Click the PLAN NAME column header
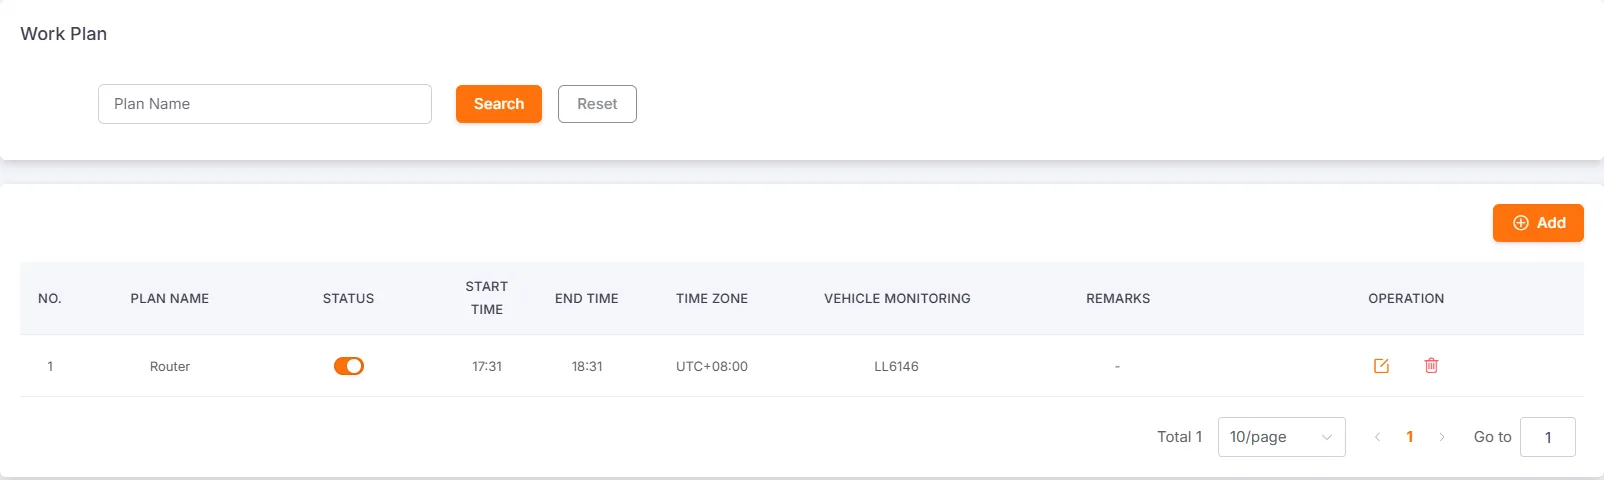This screenshot has width=1604, height=480. pyautogui.click(x=170, y=298)
